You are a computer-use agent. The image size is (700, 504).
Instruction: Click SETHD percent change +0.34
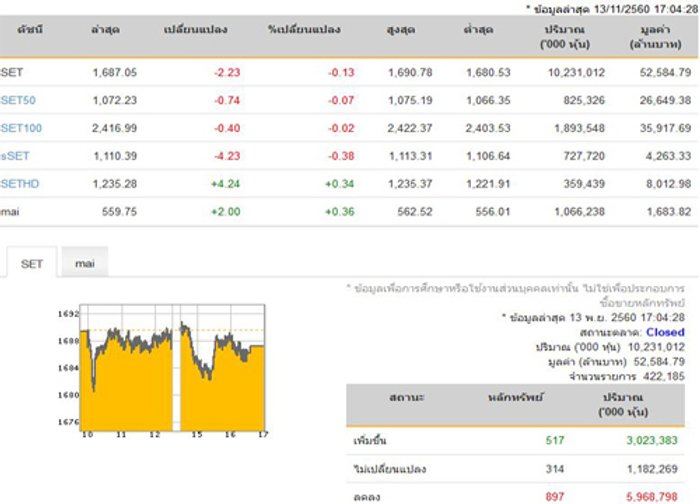click(x=340, y=183)
